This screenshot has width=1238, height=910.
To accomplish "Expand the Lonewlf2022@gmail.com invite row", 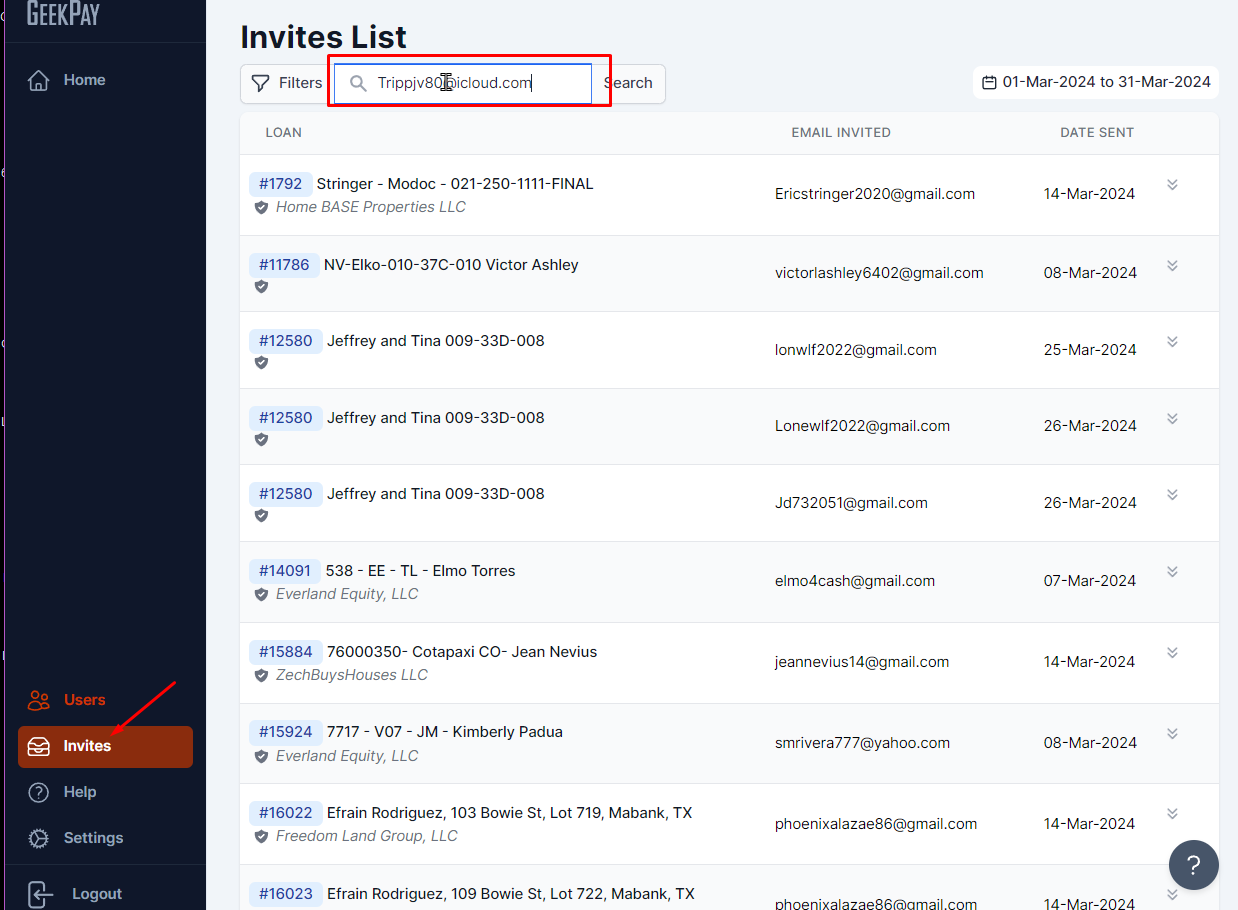I will tap(1172, 418).
